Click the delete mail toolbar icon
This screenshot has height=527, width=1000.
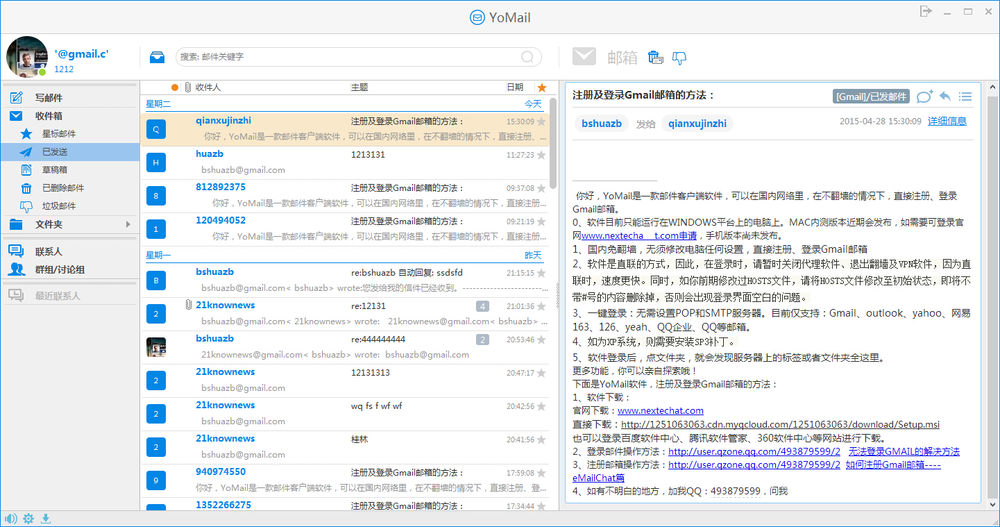656,57
